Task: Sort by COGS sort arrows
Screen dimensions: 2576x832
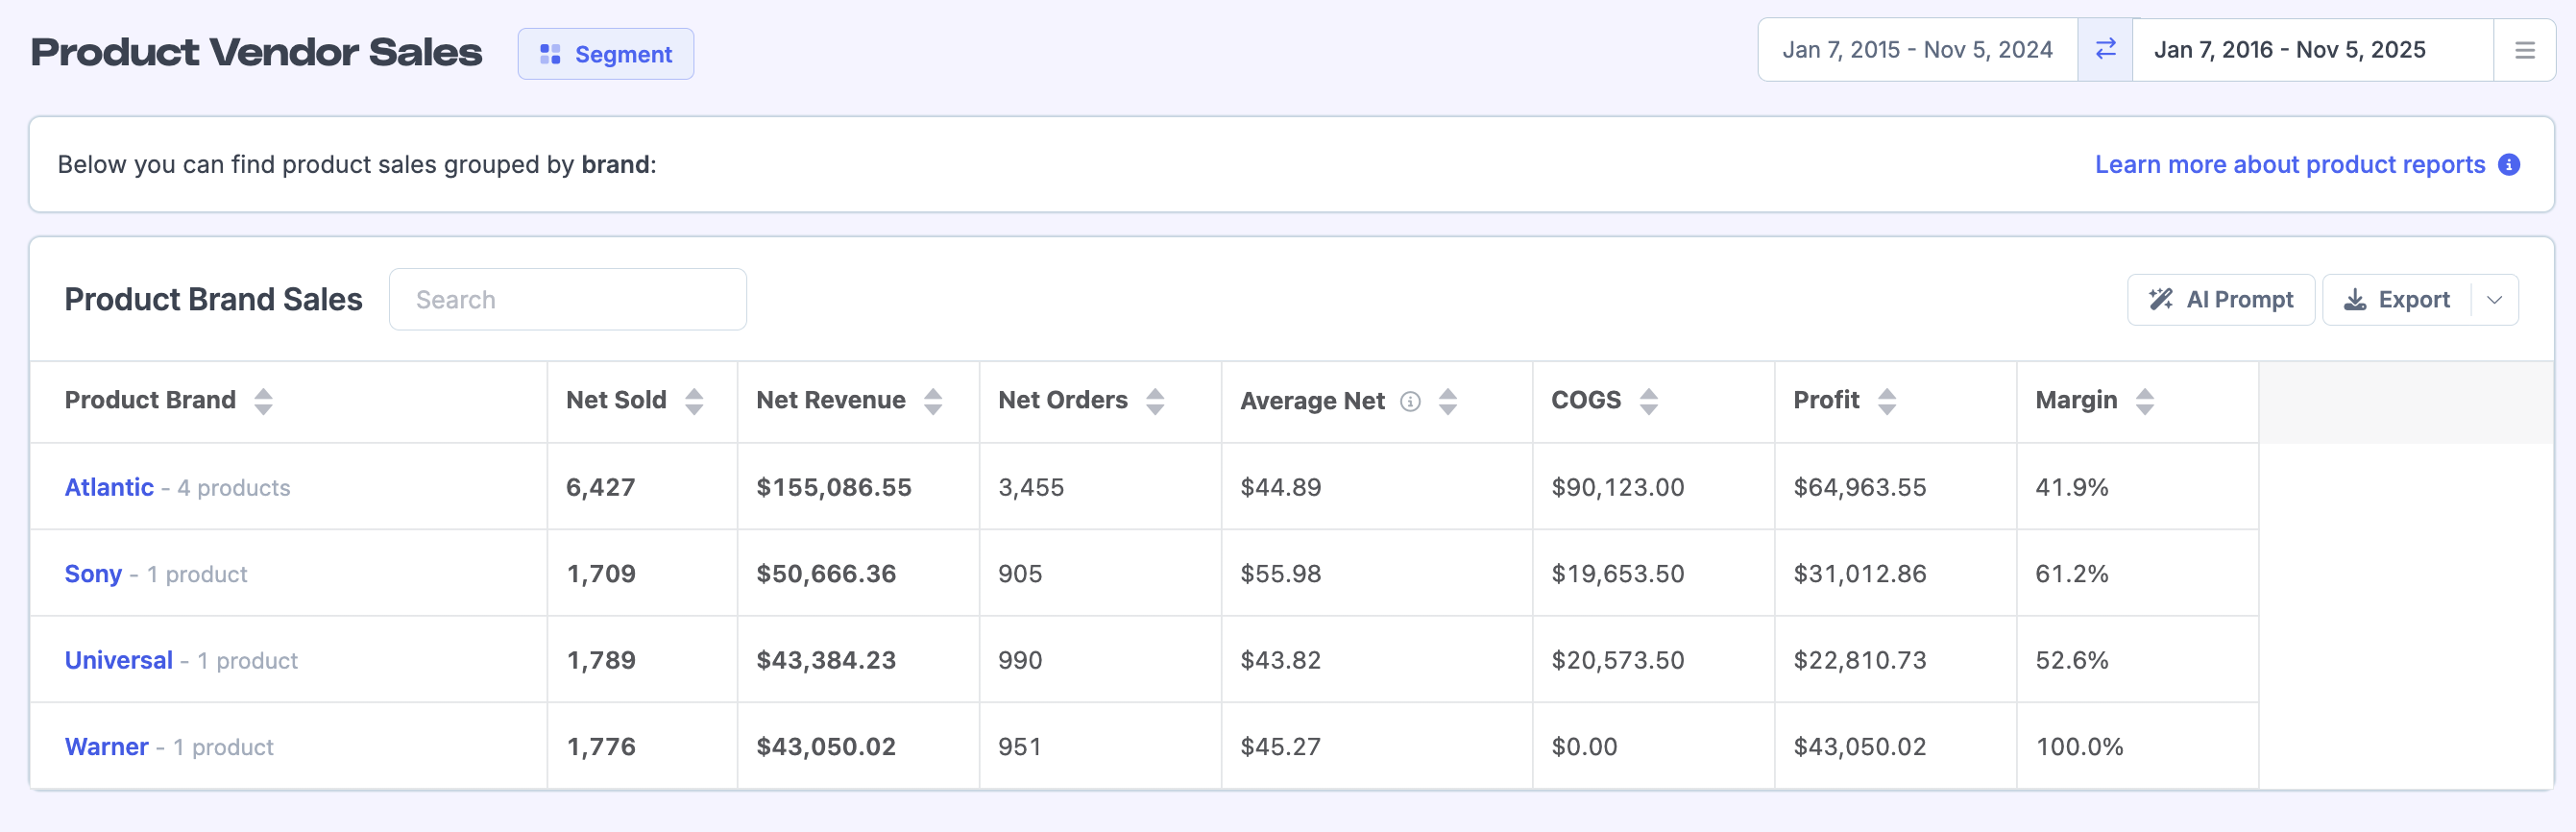Action: coord(1649,401)
